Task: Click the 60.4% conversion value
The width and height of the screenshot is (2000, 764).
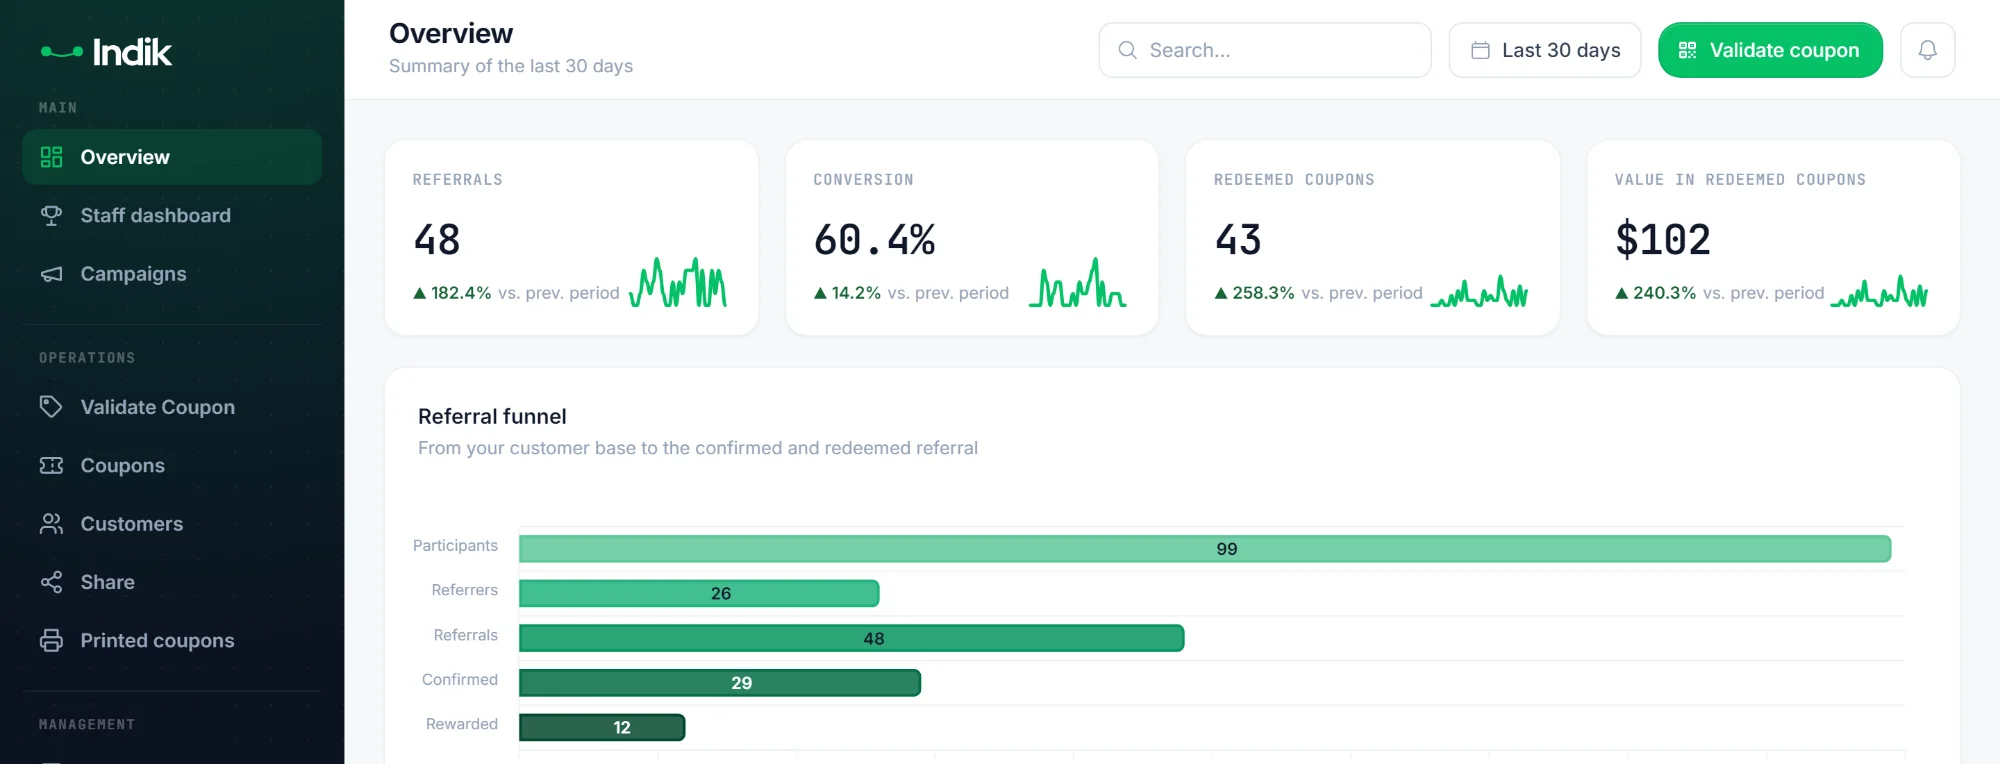Action: click(875, 240)
